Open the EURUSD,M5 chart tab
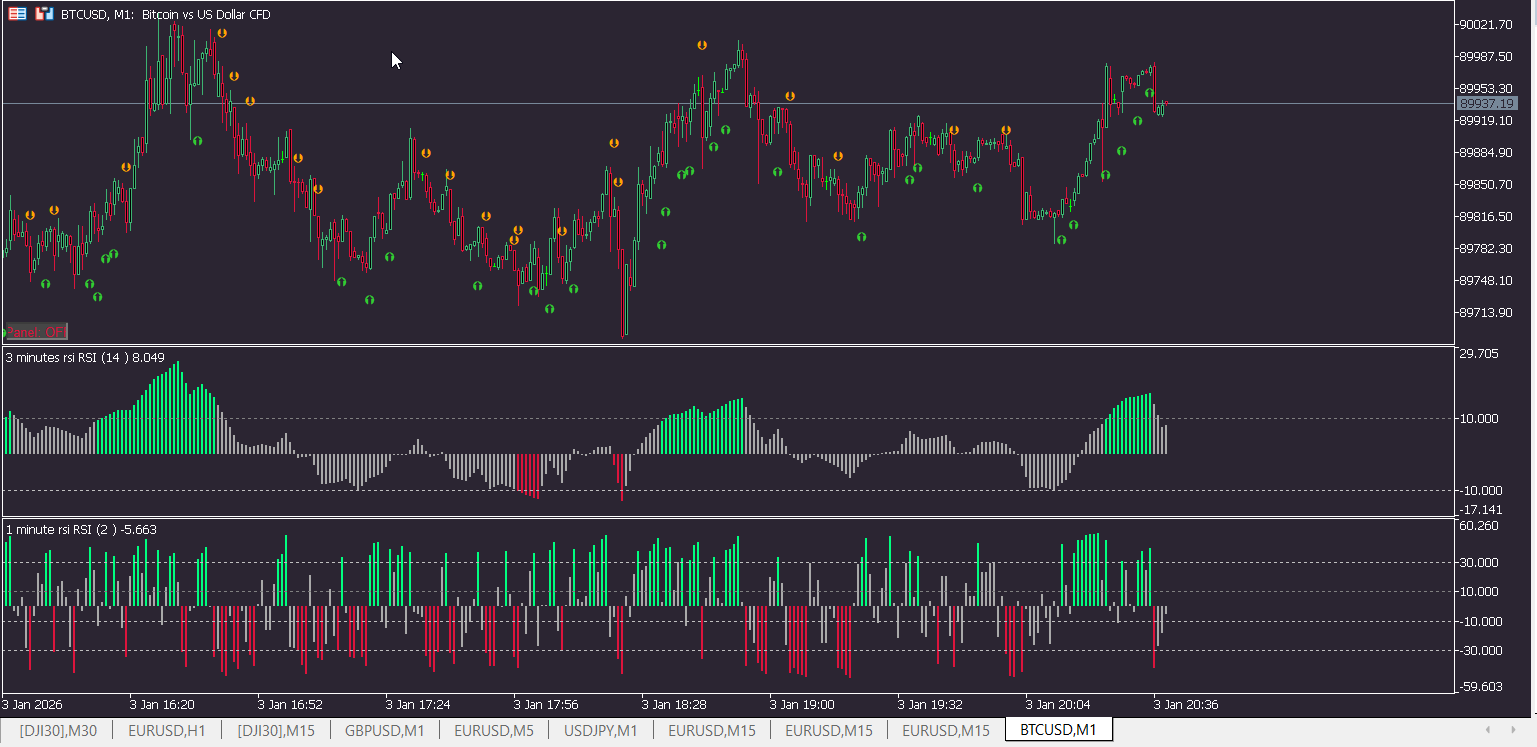 (x=494, y=730)
